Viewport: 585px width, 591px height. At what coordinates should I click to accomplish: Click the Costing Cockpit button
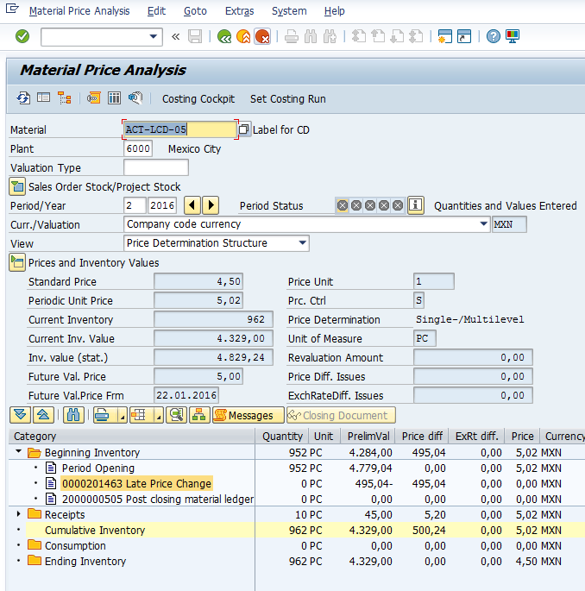pos(198,99)
